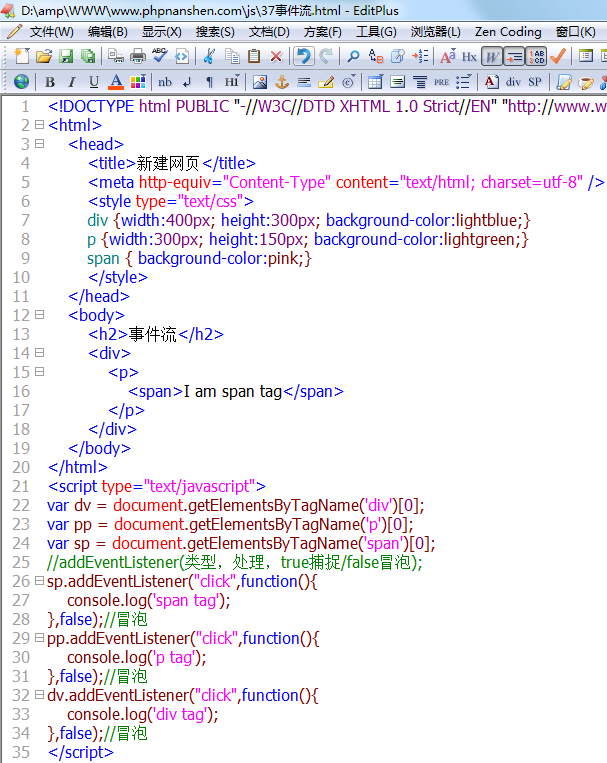The height and width of the screenshot is (763, 607).
Task: Click the Open file folder icon
Action: coord(44,56)
